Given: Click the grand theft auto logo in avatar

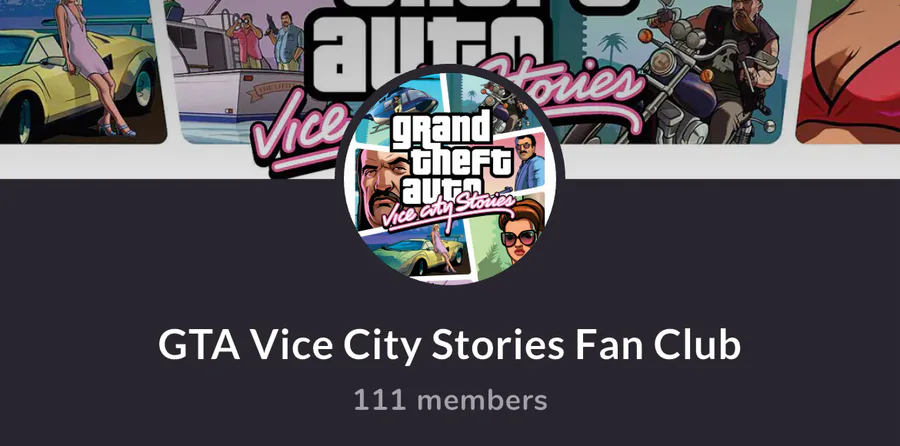Looking at the screenshot, I should (450, 156).
